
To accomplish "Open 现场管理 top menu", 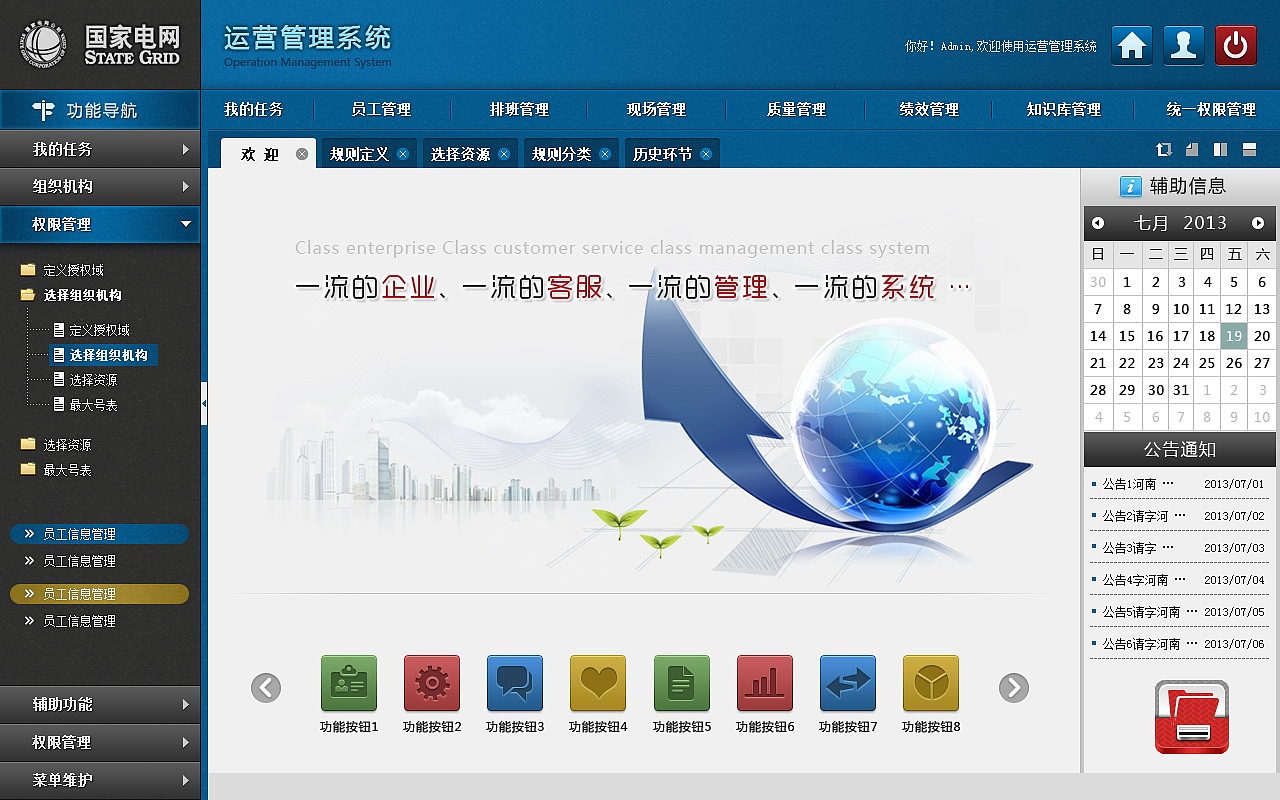I will [x=656, y=109].
